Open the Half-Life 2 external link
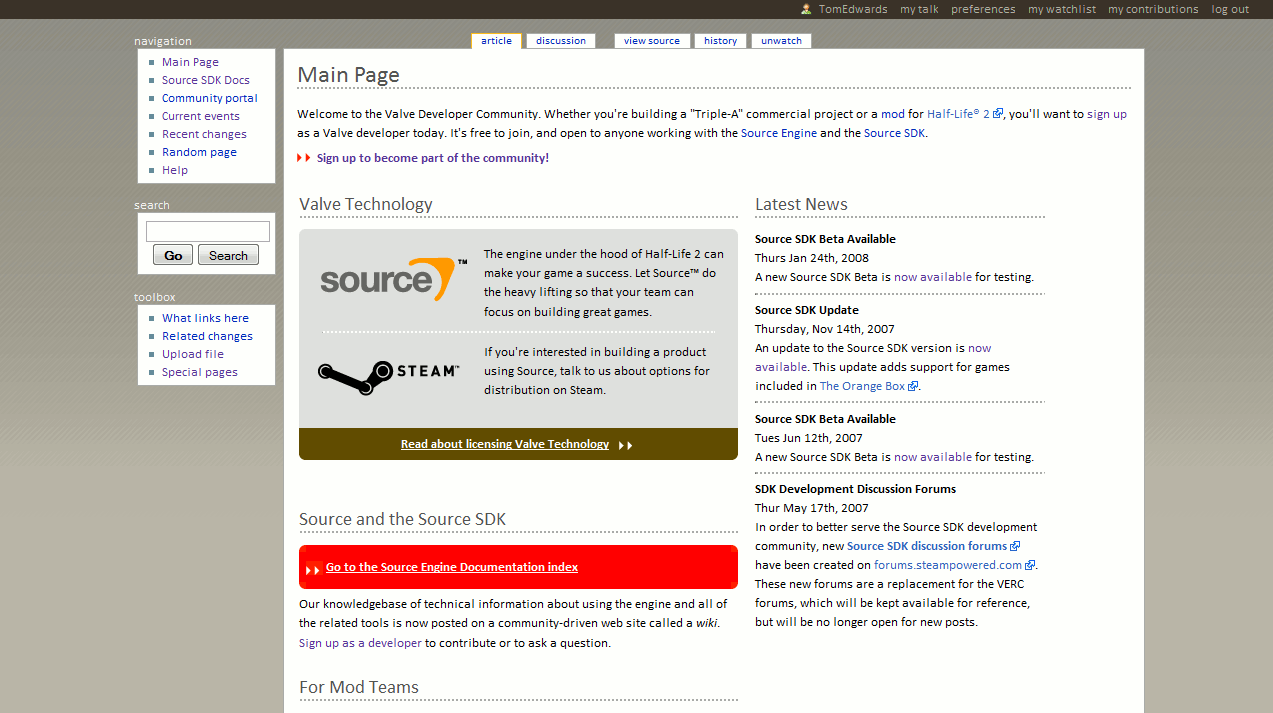 pyautogui.click(x=958, y=114)
